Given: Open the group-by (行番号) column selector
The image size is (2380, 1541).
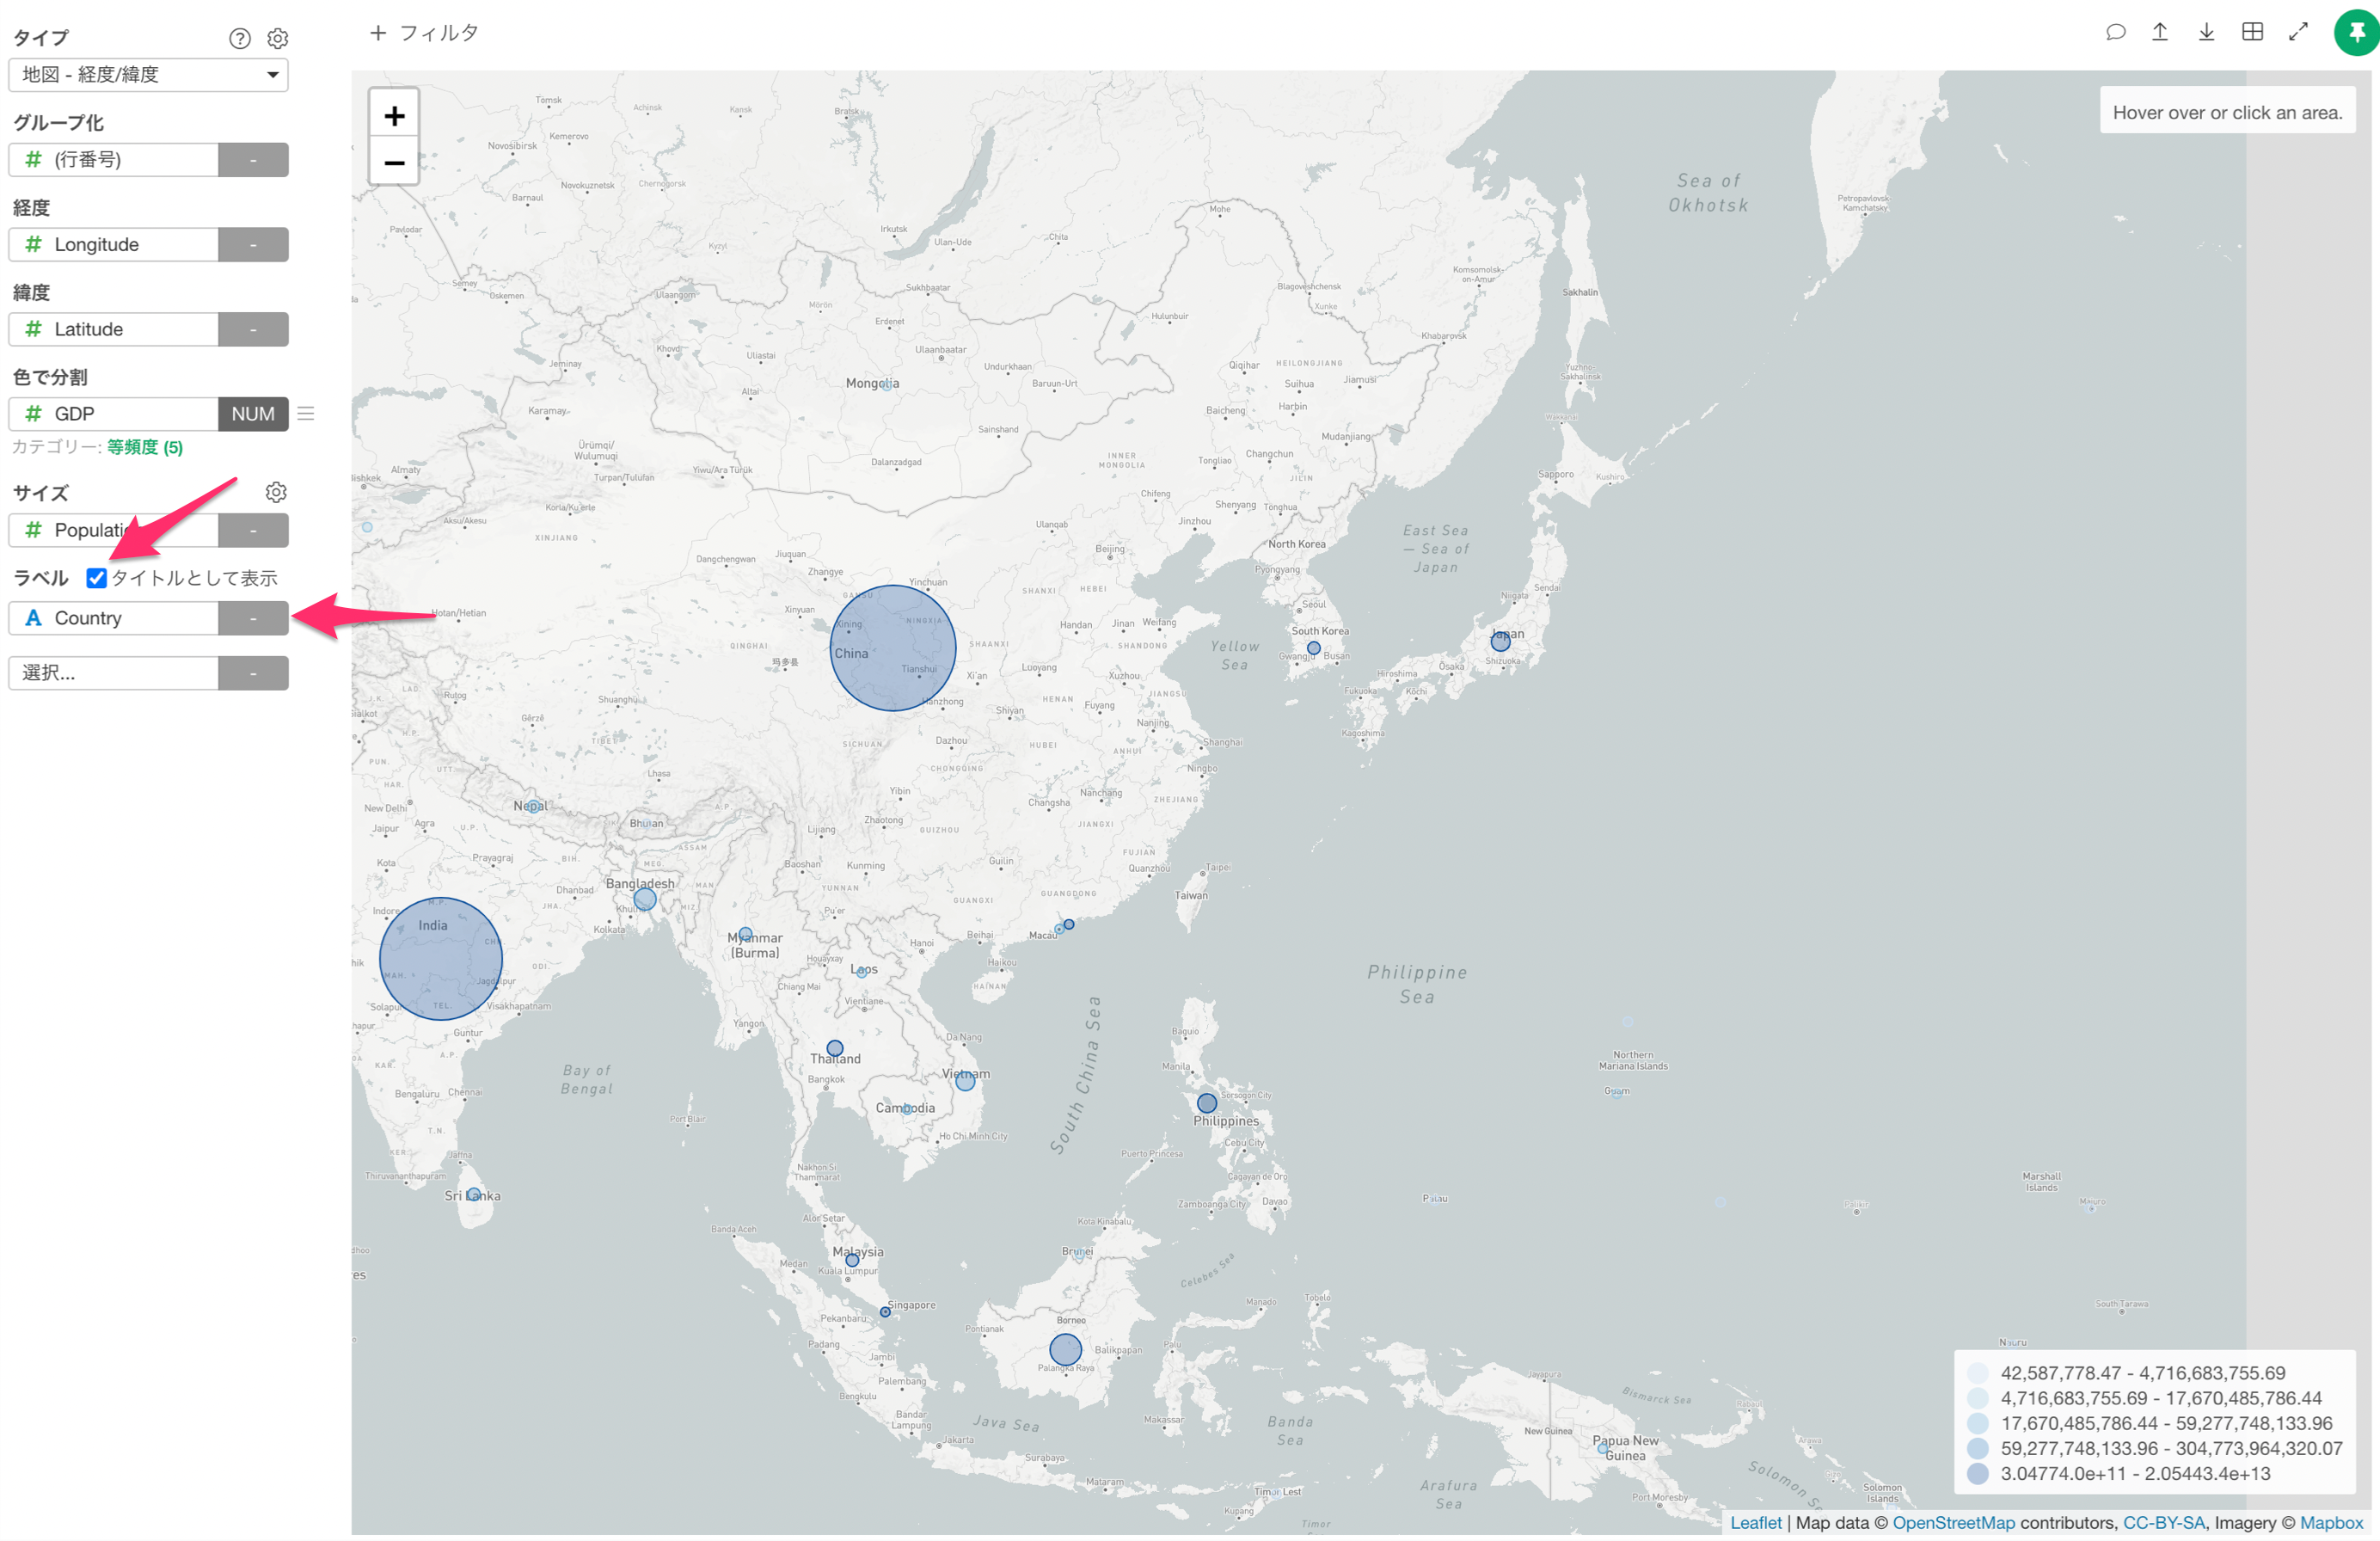Looking at the screenshot, I should click(x=113, y=160).
